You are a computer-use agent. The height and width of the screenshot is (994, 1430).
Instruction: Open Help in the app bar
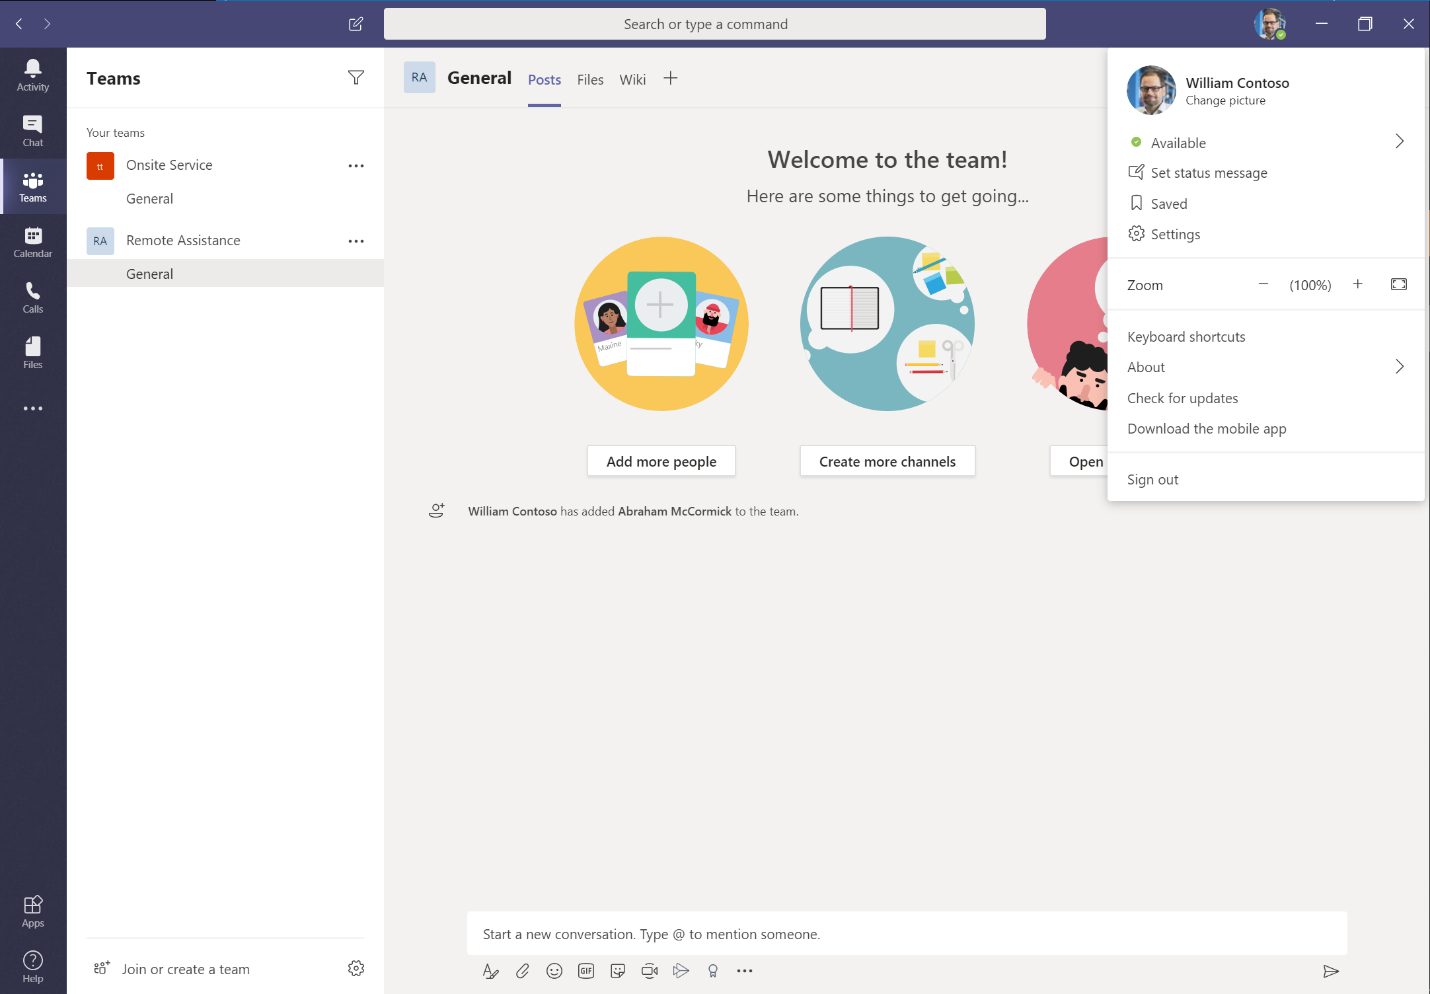pyautogui.click(x=33, y=966)
